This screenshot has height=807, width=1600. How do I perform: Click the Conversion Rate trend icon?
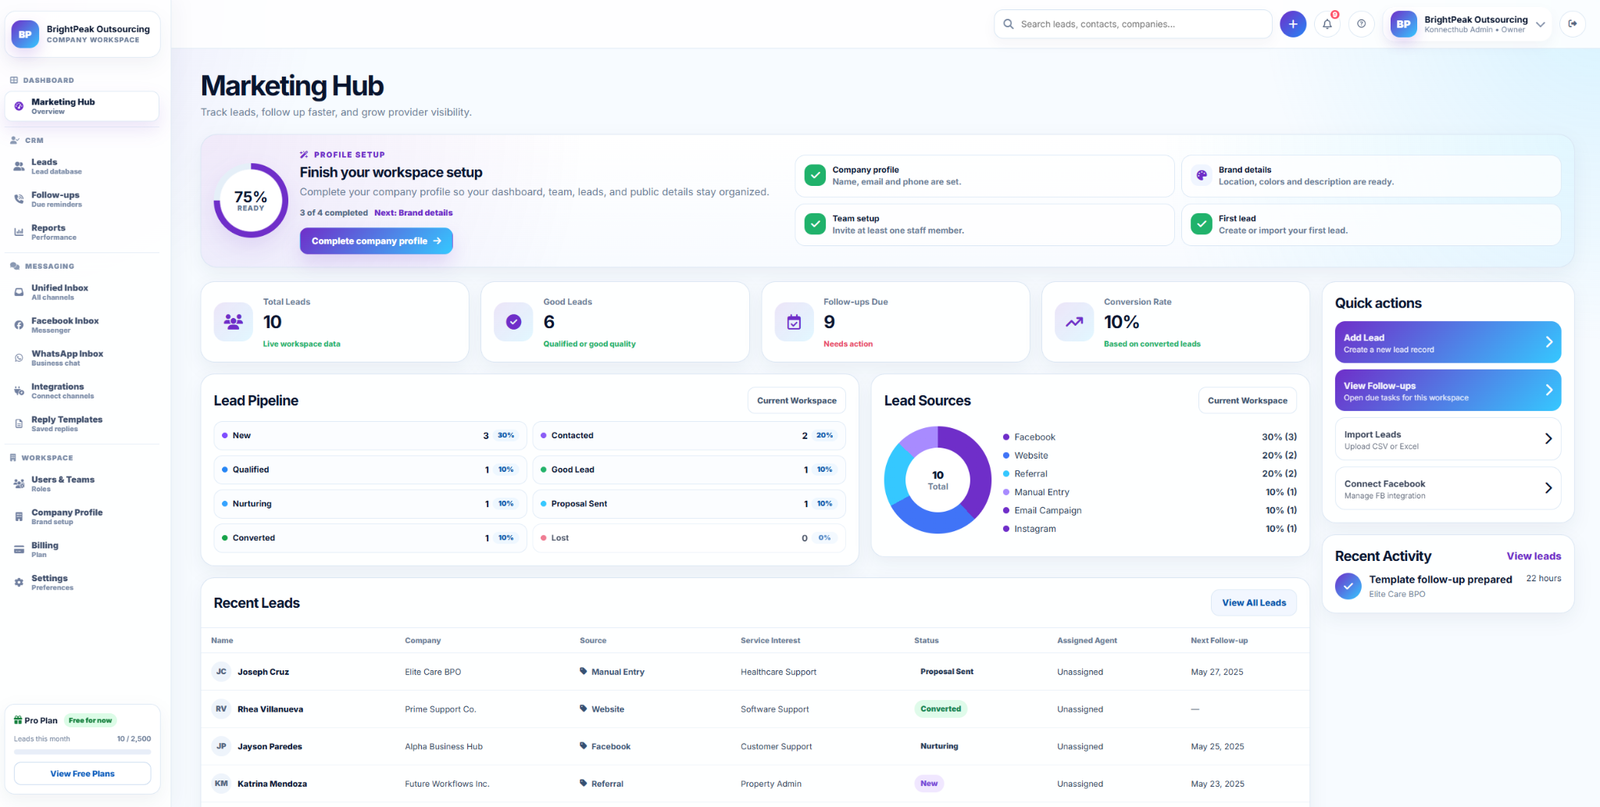(1074, 322)
